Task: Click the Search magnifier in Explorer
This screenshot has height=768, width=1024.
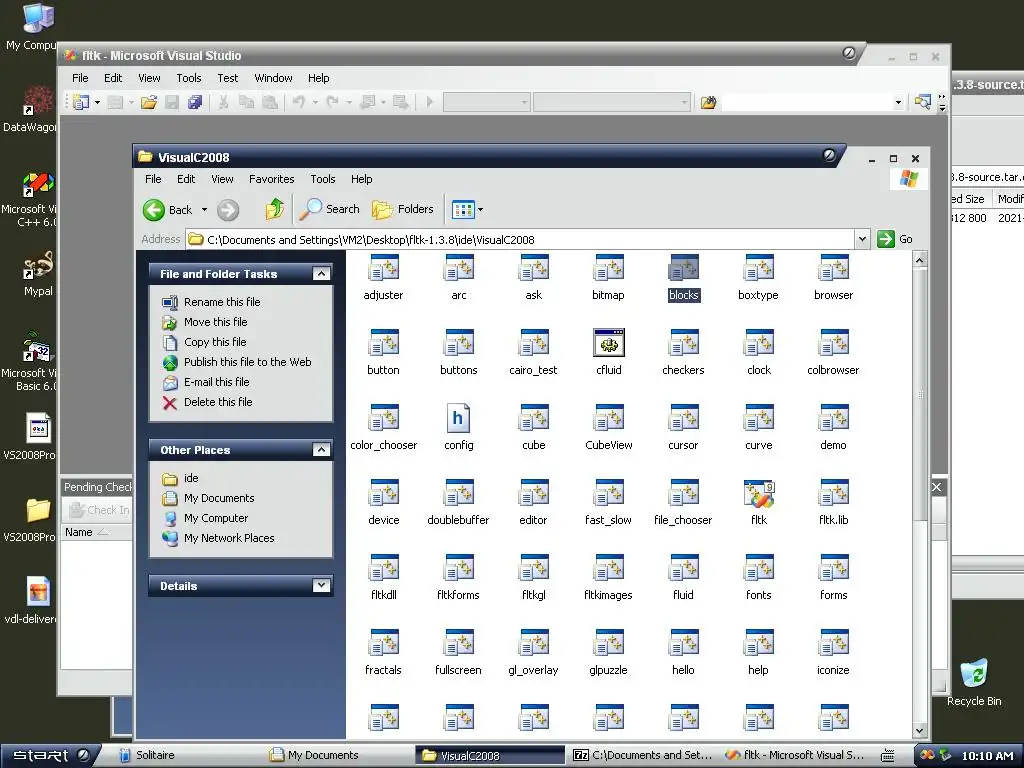Action: [x=330, y=209]
